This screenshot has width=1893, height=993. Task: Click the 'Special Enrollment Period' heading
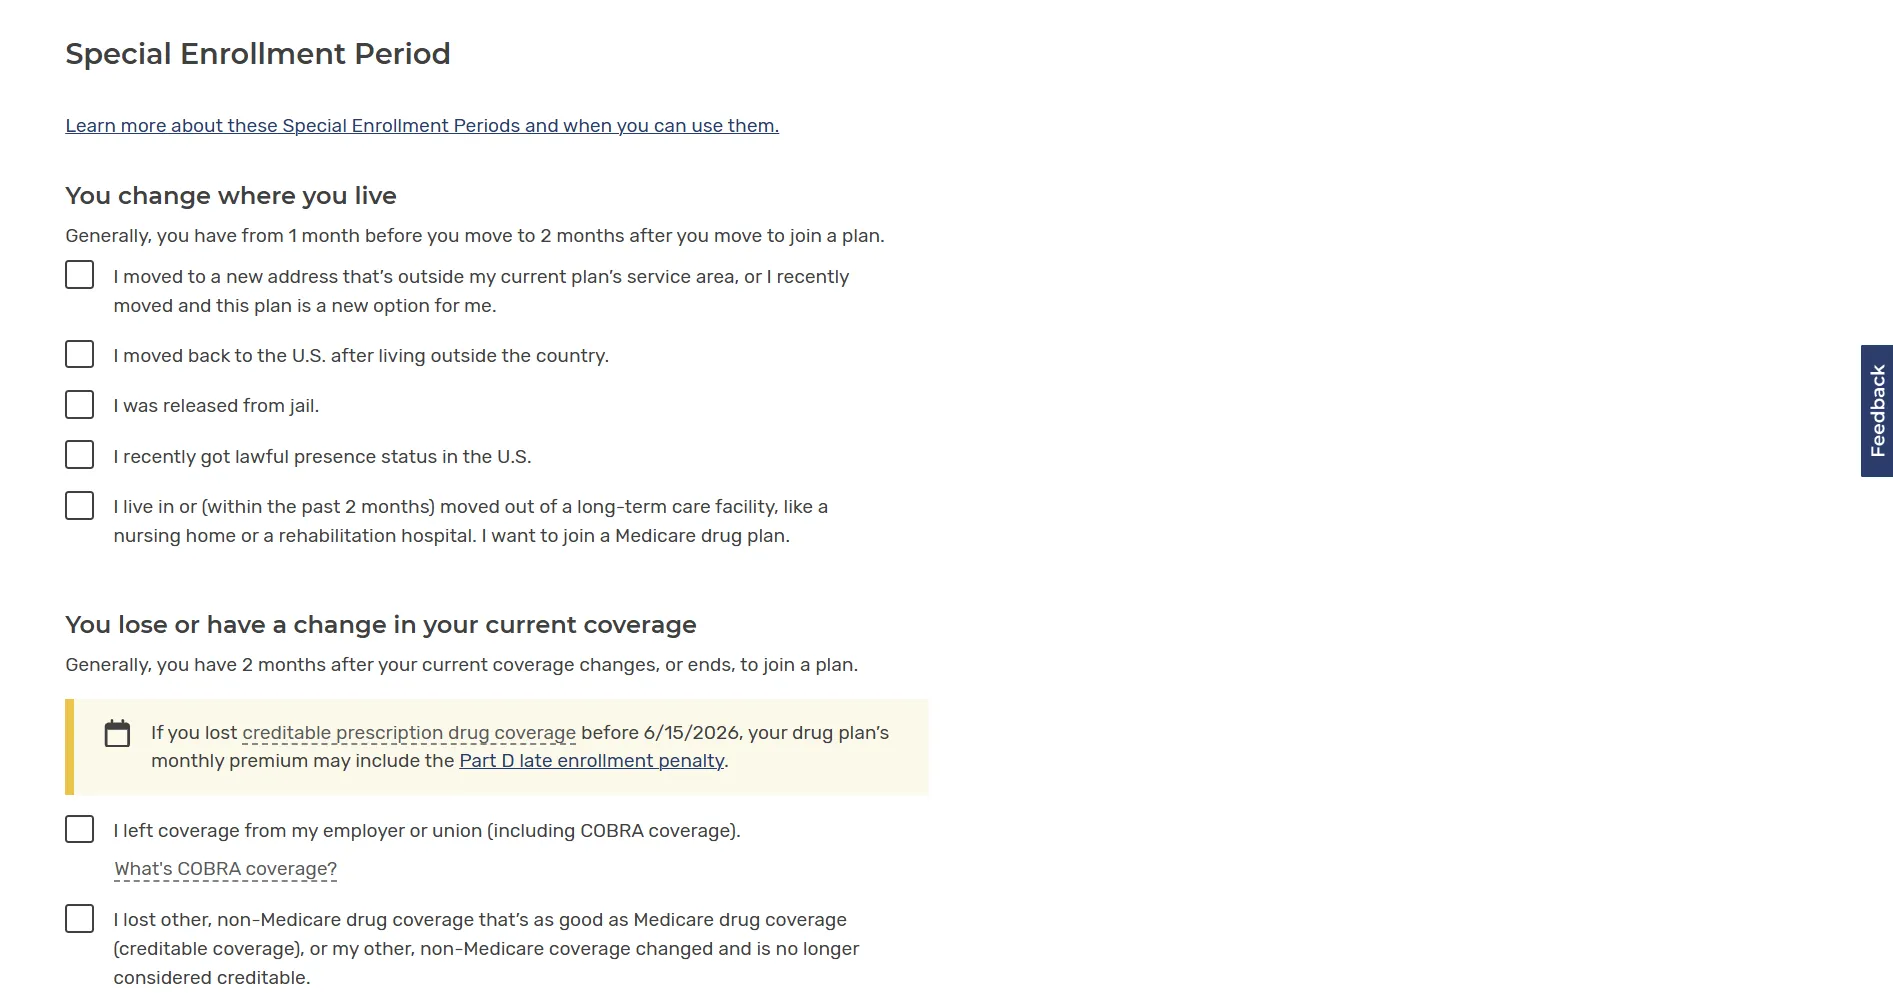(258, 54)
